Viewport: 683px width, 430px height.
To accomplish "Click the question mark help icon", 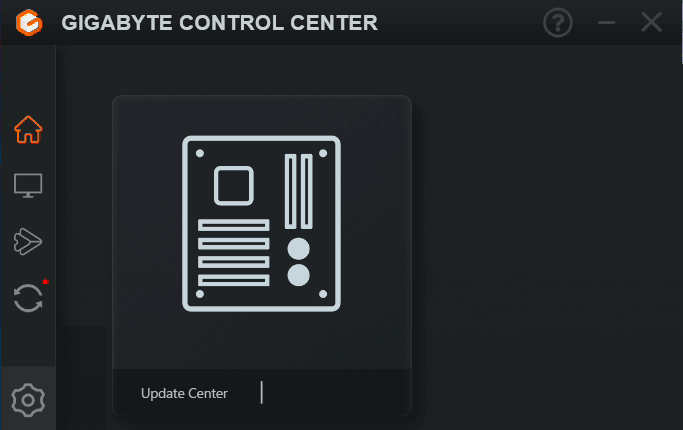I will [558, 22].
